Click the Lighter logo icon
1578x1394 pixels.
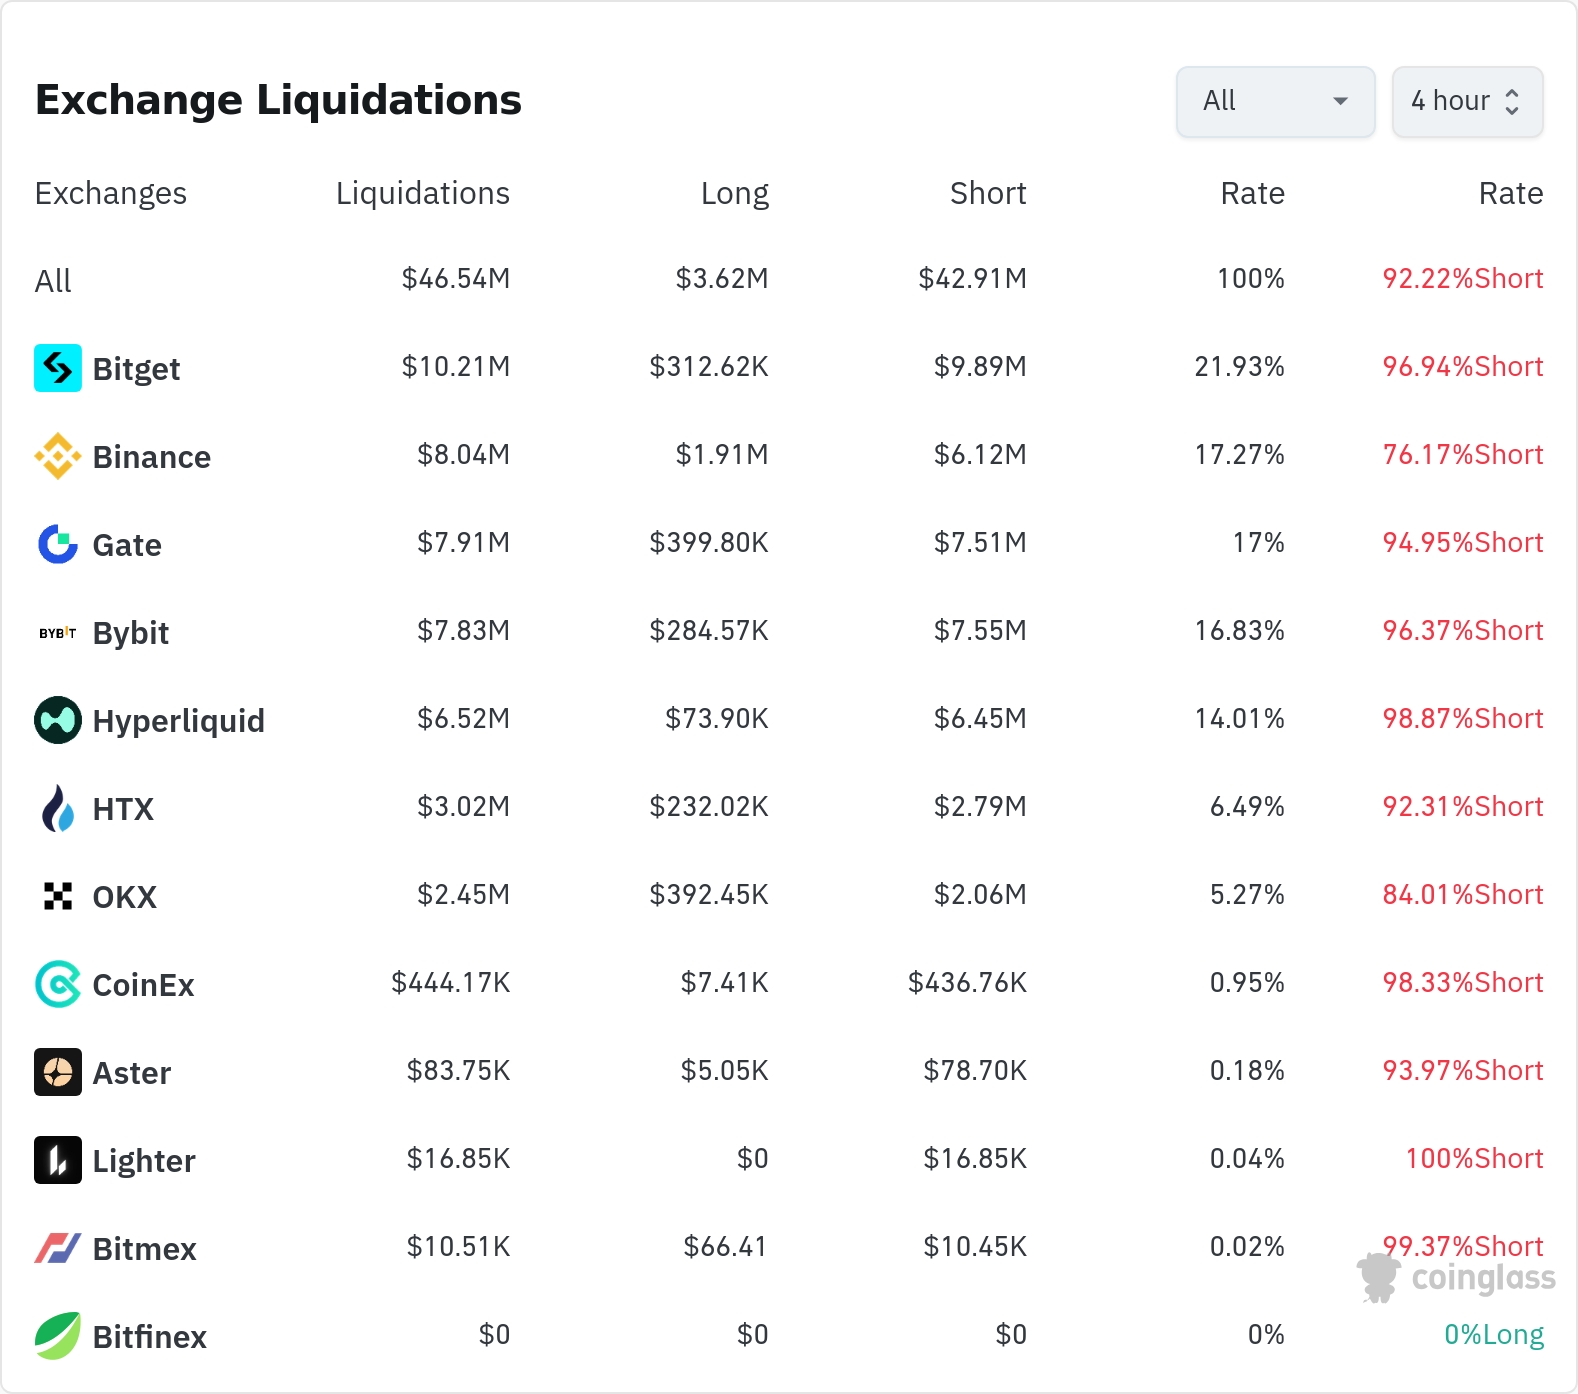[58, 1160]
